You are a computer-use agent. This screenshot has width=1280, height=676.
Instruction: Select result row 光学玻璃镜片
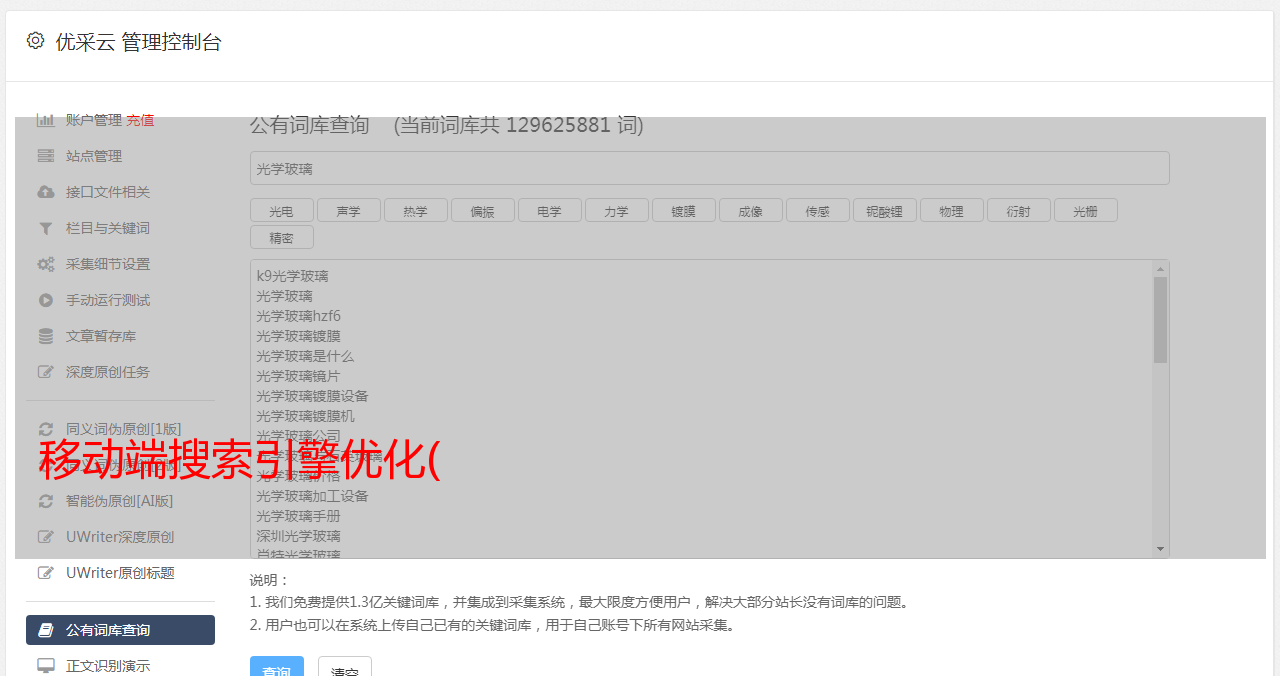click(298, 376)
